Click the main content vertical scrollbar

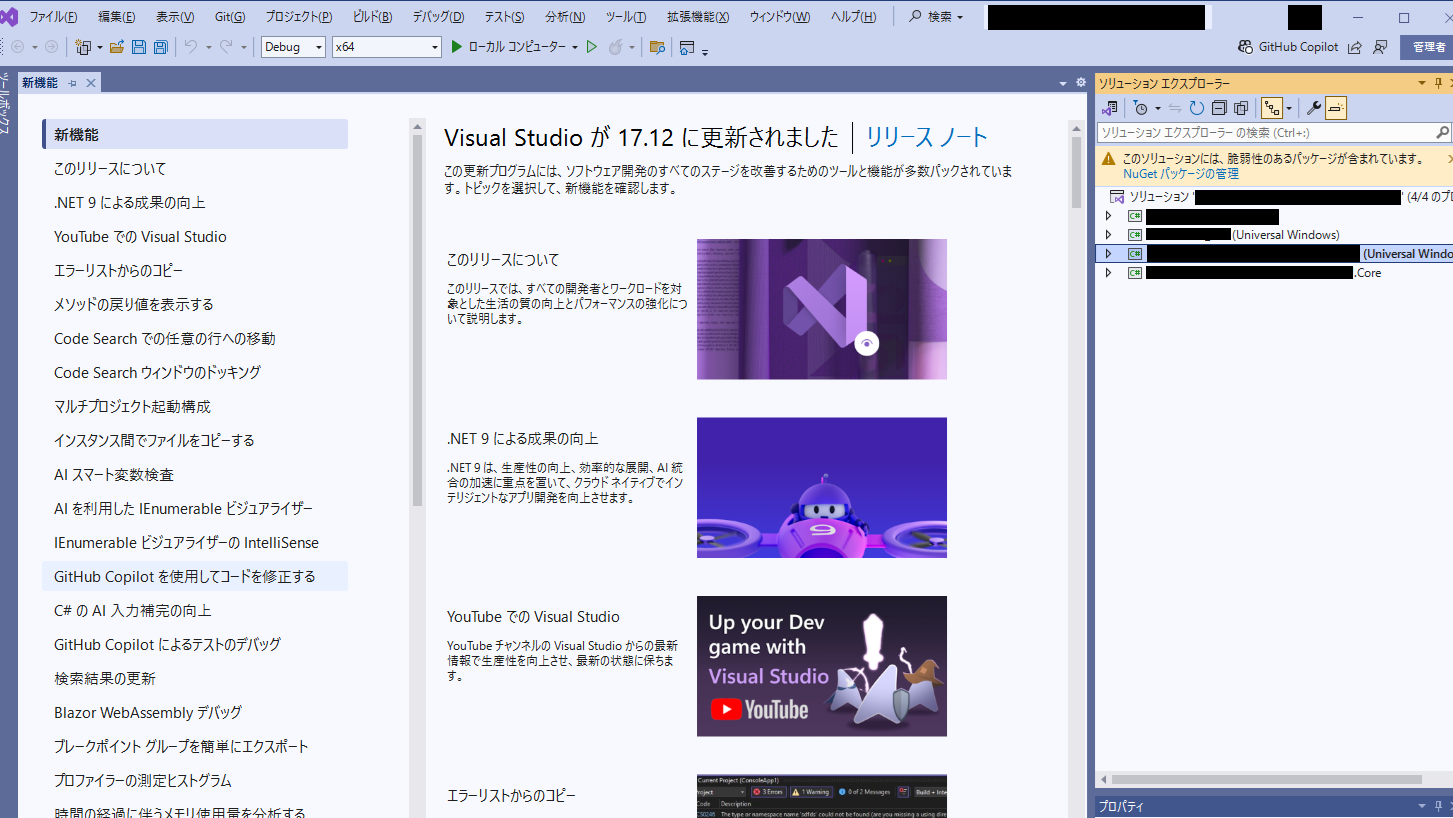tap(1077, 170)
